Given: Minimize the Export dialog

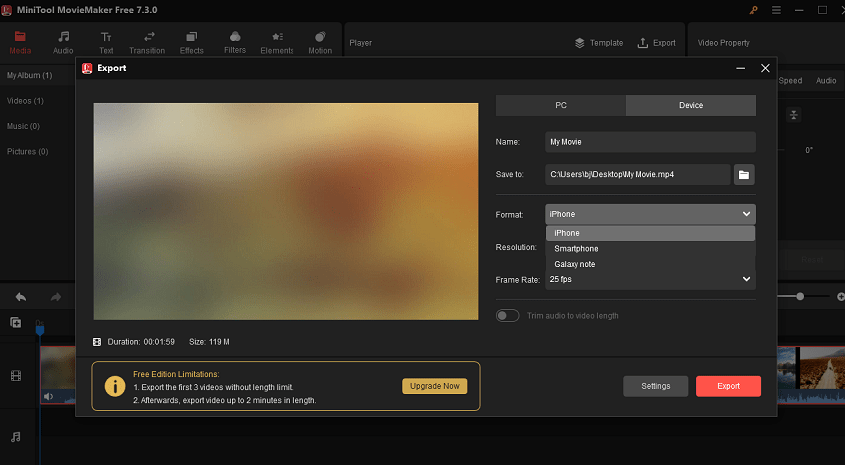Looking at the screenshot, I should tap(740, 68).
